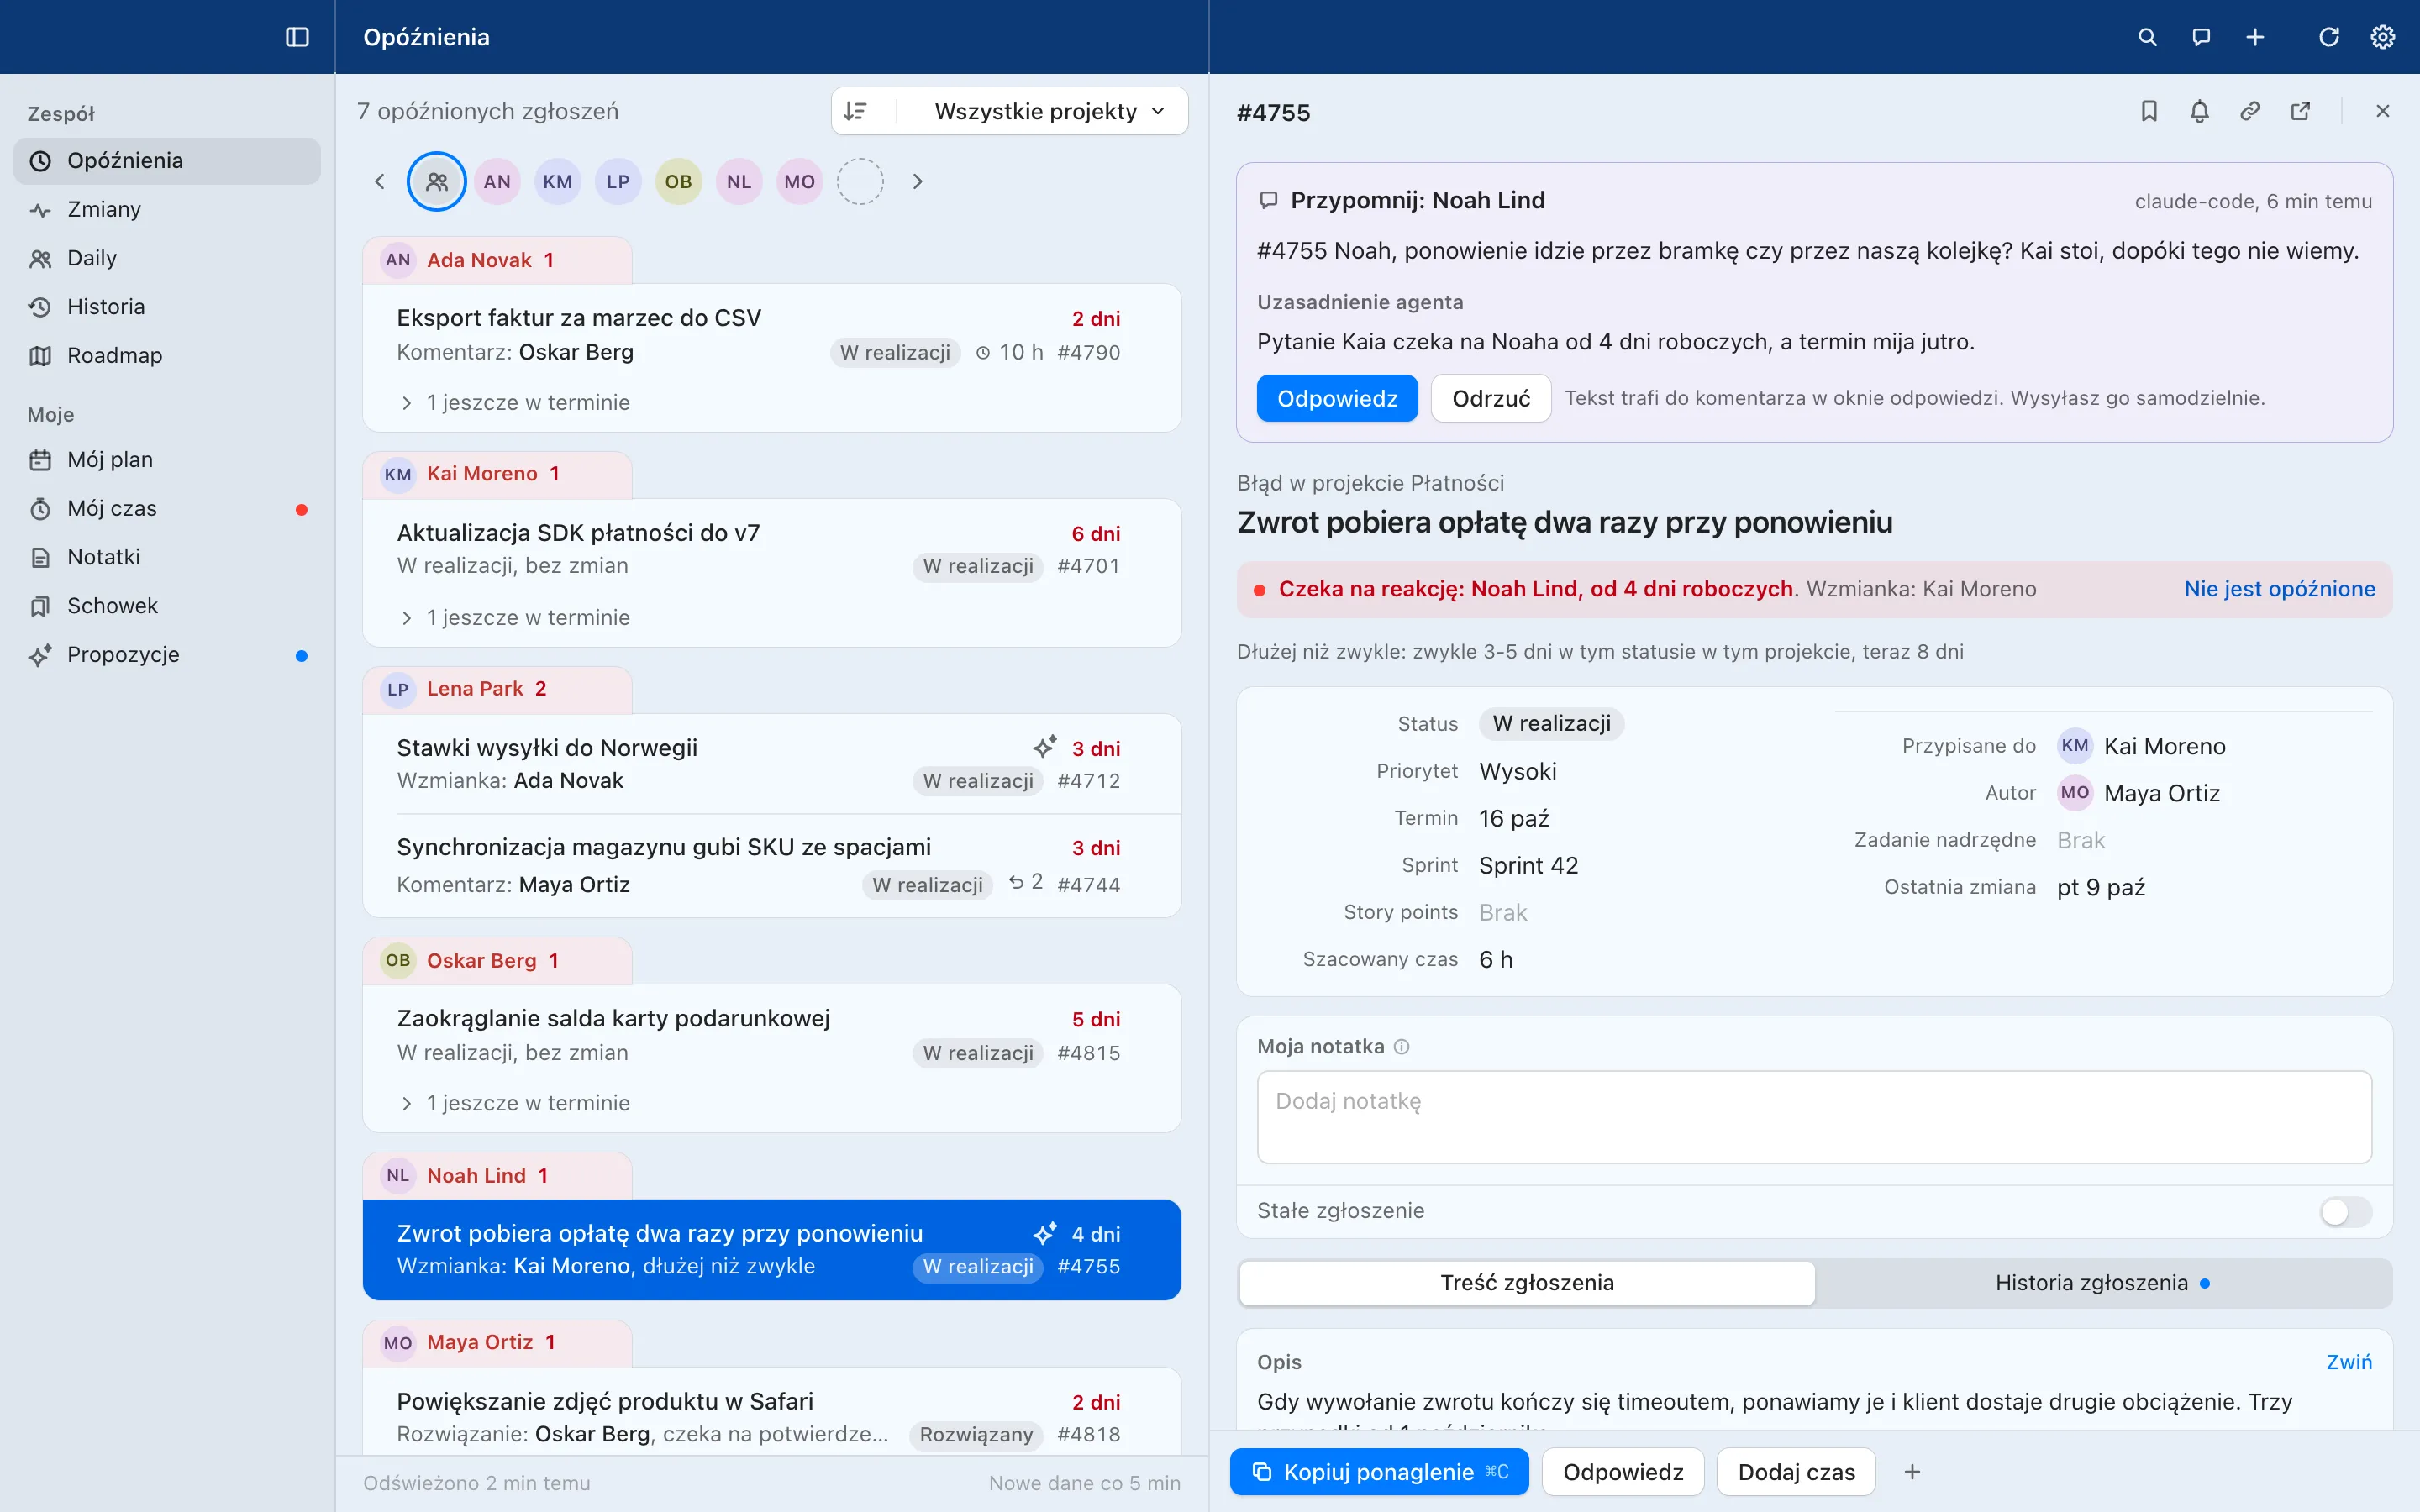Click the W realizacji status badge in details

tap(1551, 723)
